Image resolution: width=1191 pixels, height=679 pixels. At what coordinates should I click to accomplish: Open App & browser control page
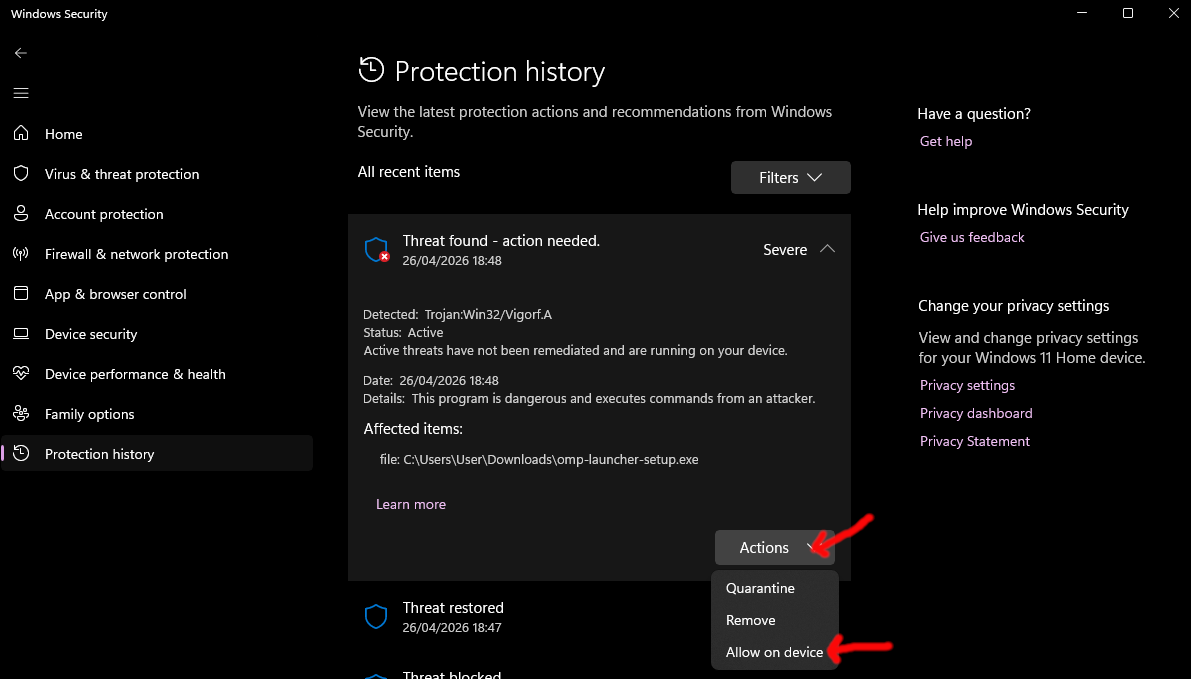coord(156,294)
